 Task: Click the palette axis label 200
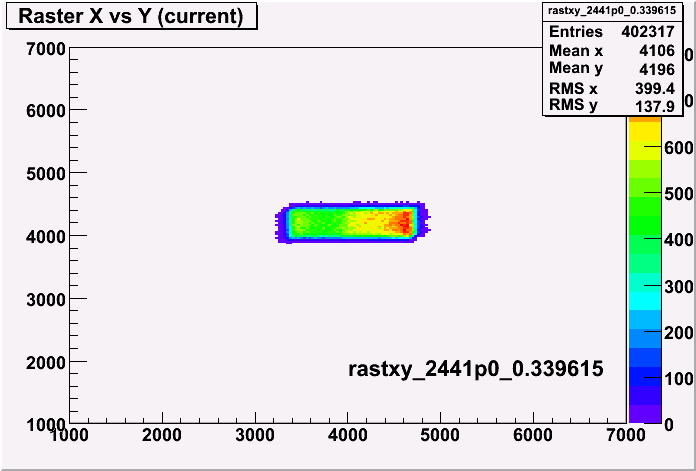680,333
